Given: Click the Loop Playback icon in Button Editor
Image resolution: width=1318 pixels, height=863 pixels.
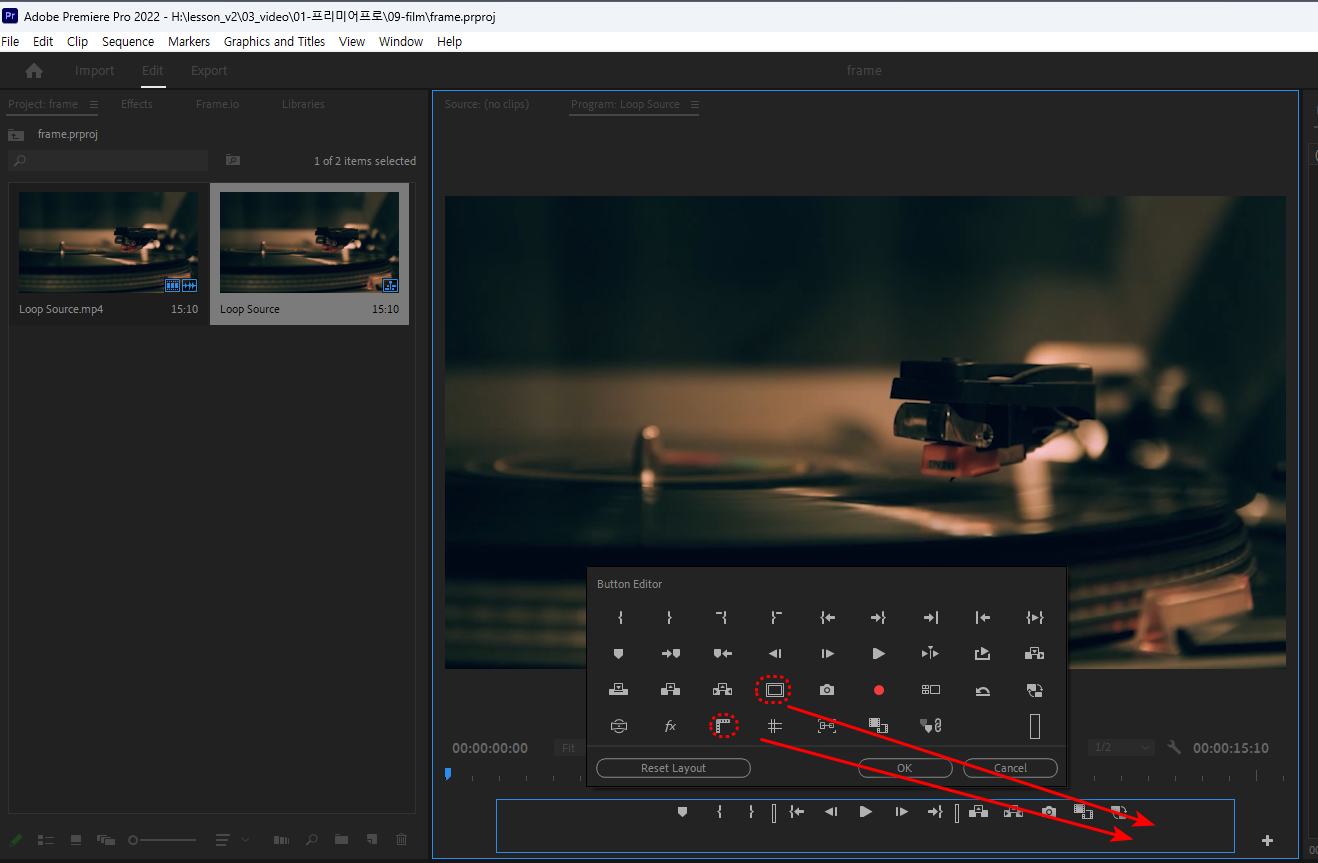Looking at the screenshot, I should click(983, 690).
